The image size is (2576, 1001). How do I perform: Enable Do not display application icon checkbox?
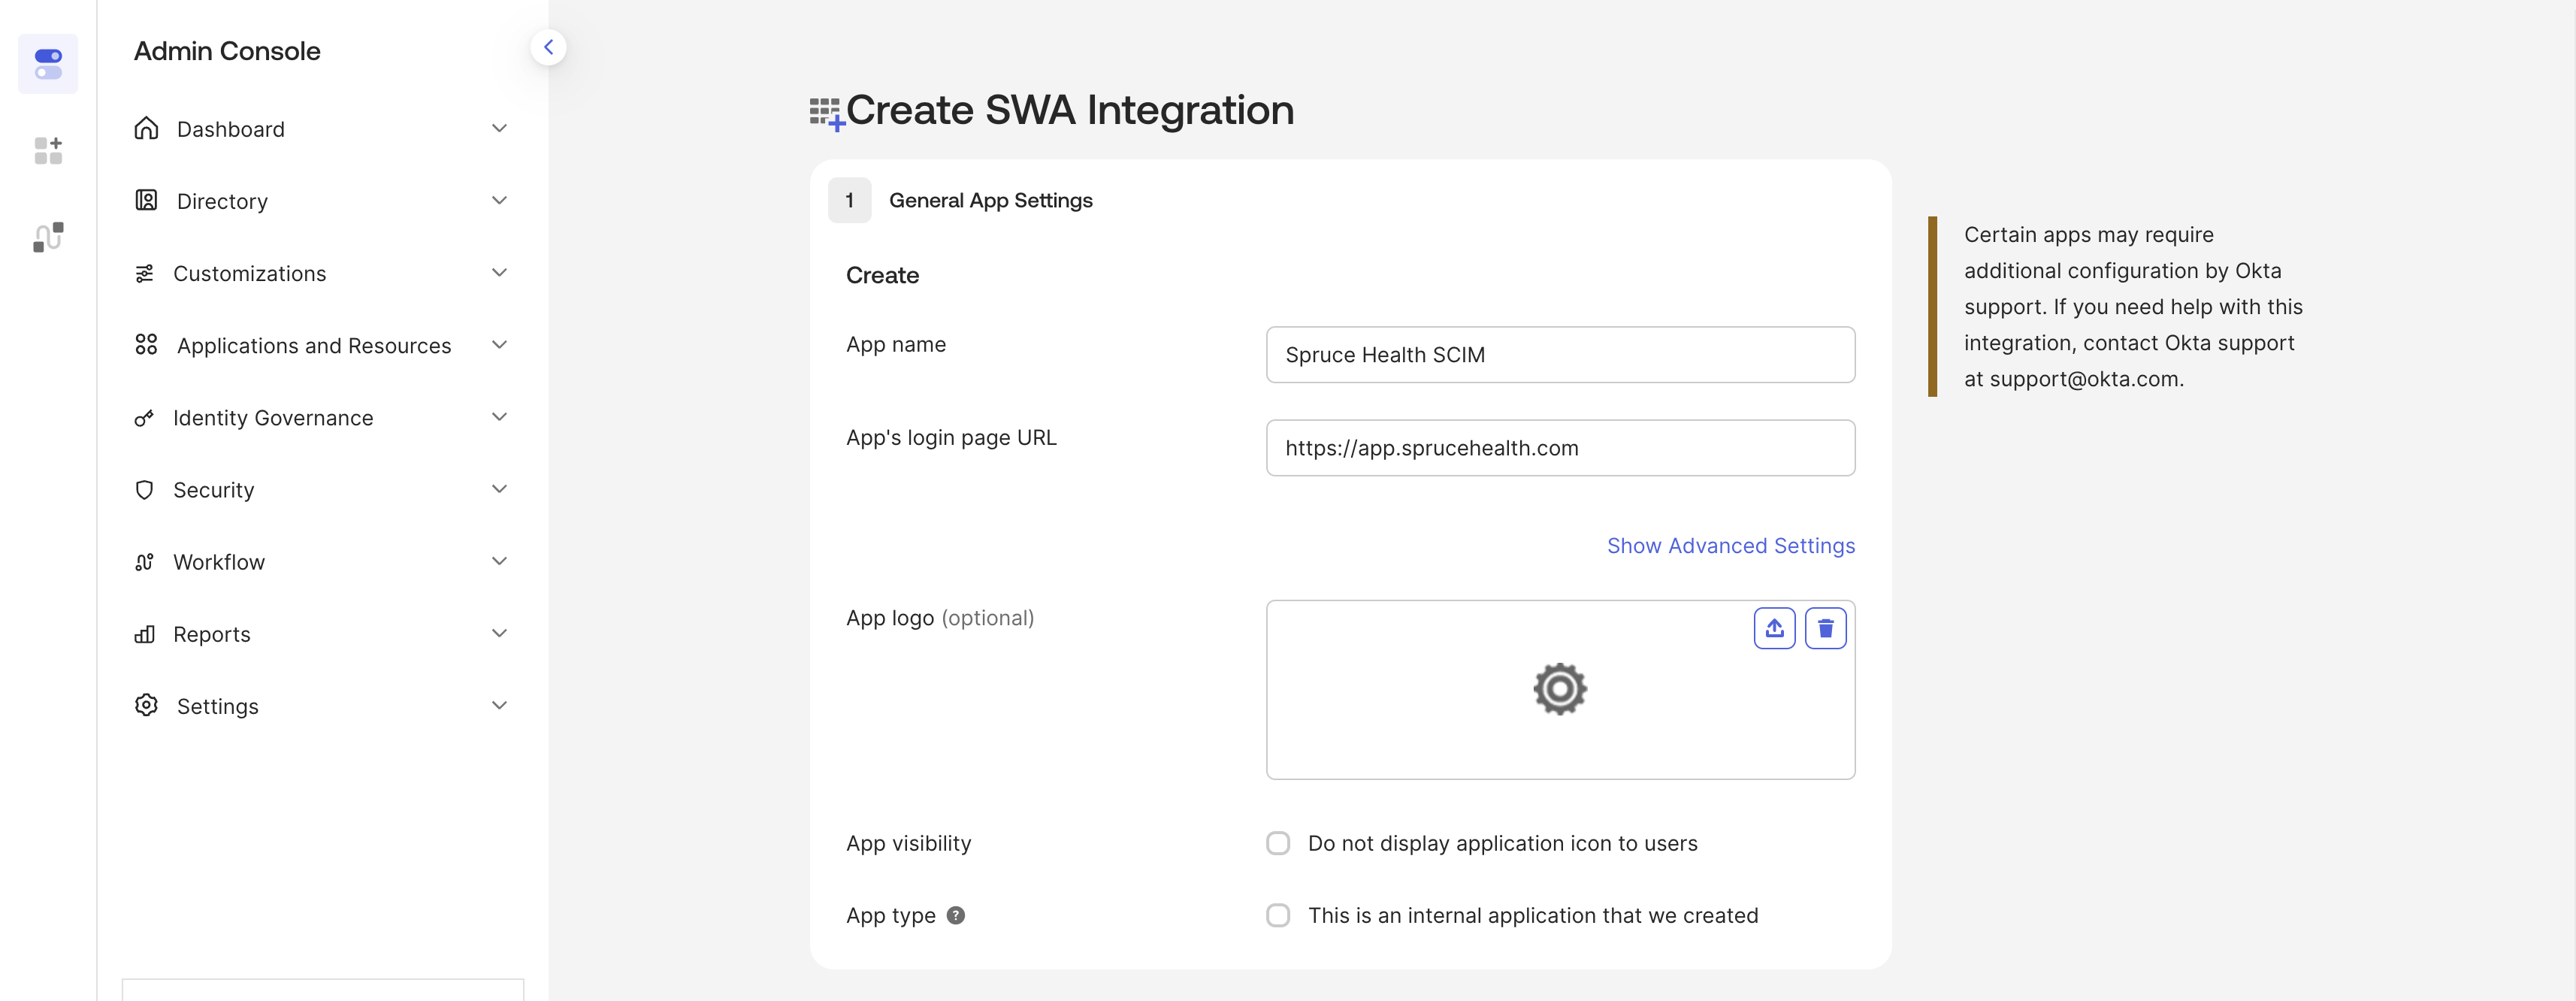[1278, 843]
